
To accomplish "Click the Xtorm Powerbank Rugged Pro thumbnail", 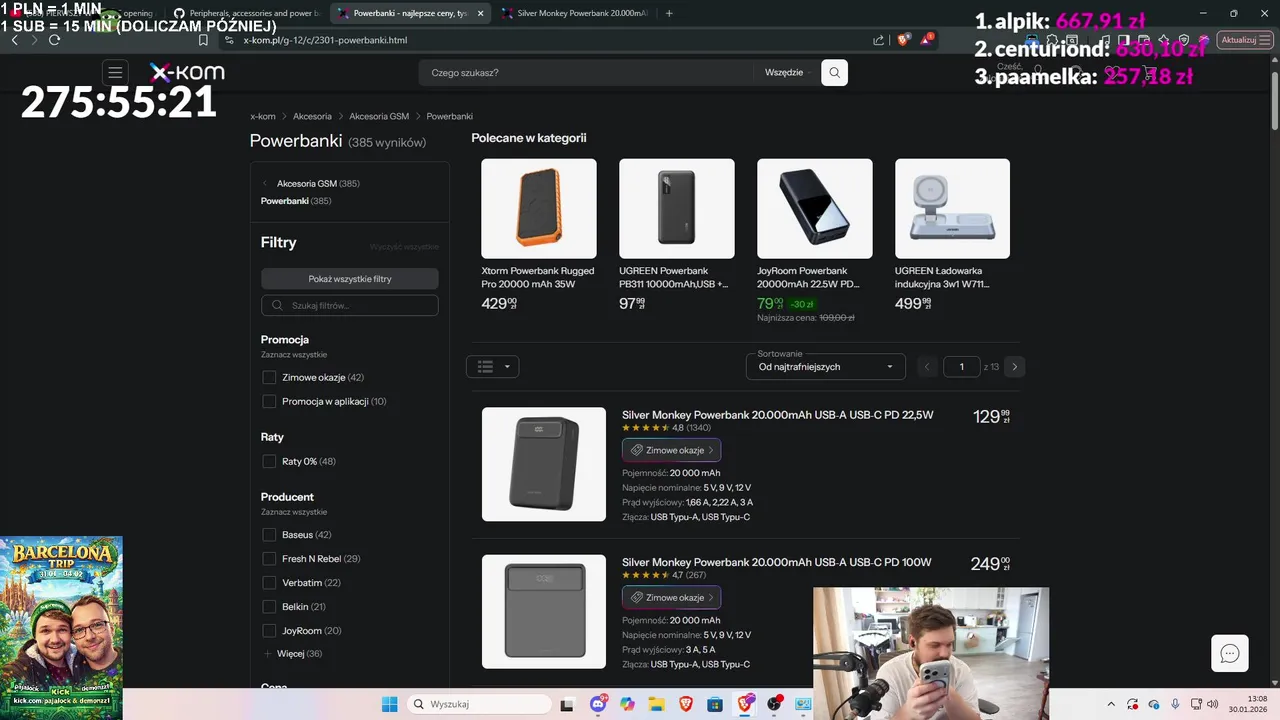I will tap(539, 209).
